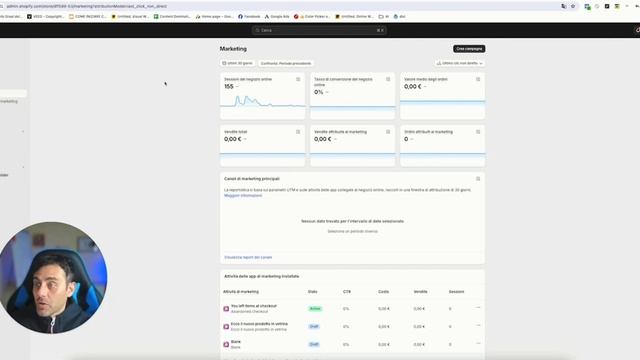Click the Sessioni column header
Image resolution: width=640 pixels, height=360 pixels.
point(456,292)
